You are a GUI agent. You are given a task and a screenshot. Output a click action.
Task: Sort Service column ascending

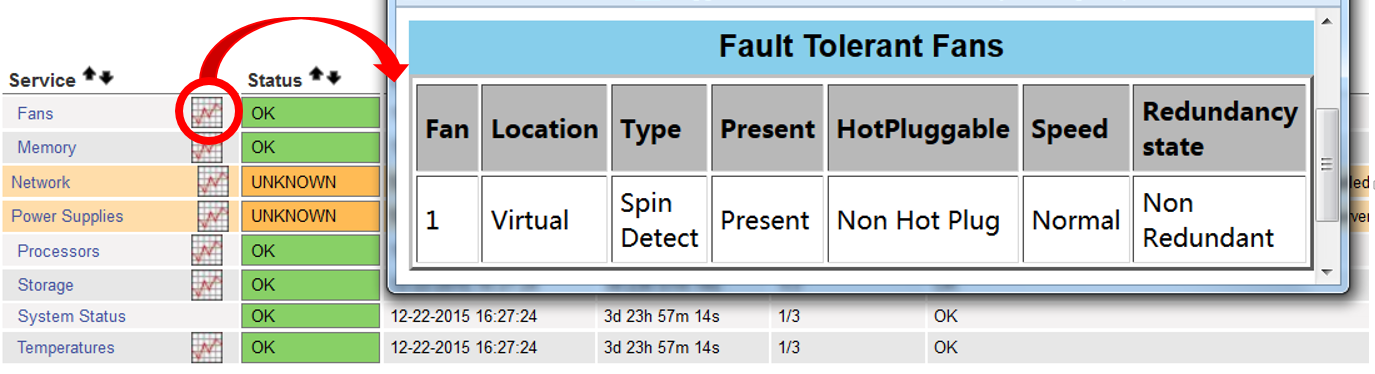point(89,75)
